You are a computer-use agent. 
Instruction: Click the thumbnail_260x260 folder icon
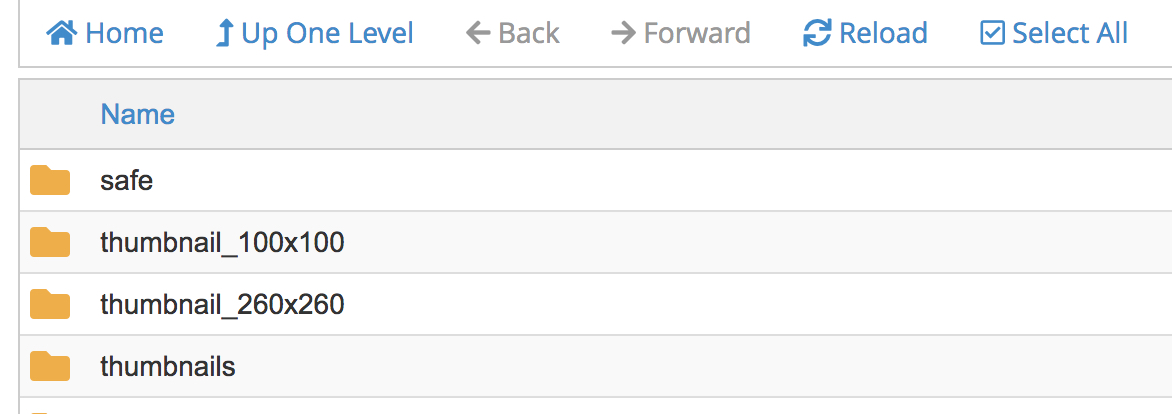click(x=50, y=304)
